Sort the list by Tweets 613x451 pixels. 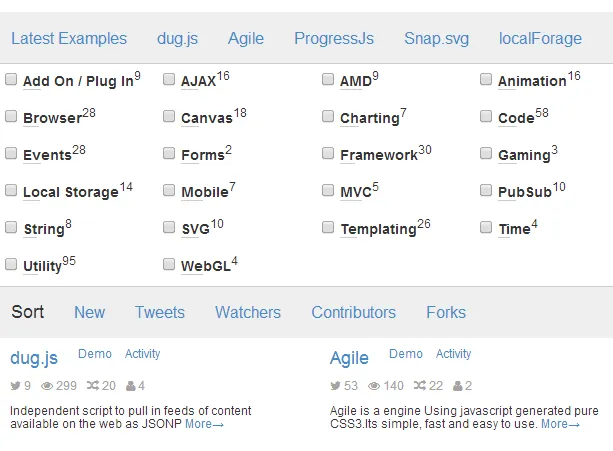click(160, 312)
